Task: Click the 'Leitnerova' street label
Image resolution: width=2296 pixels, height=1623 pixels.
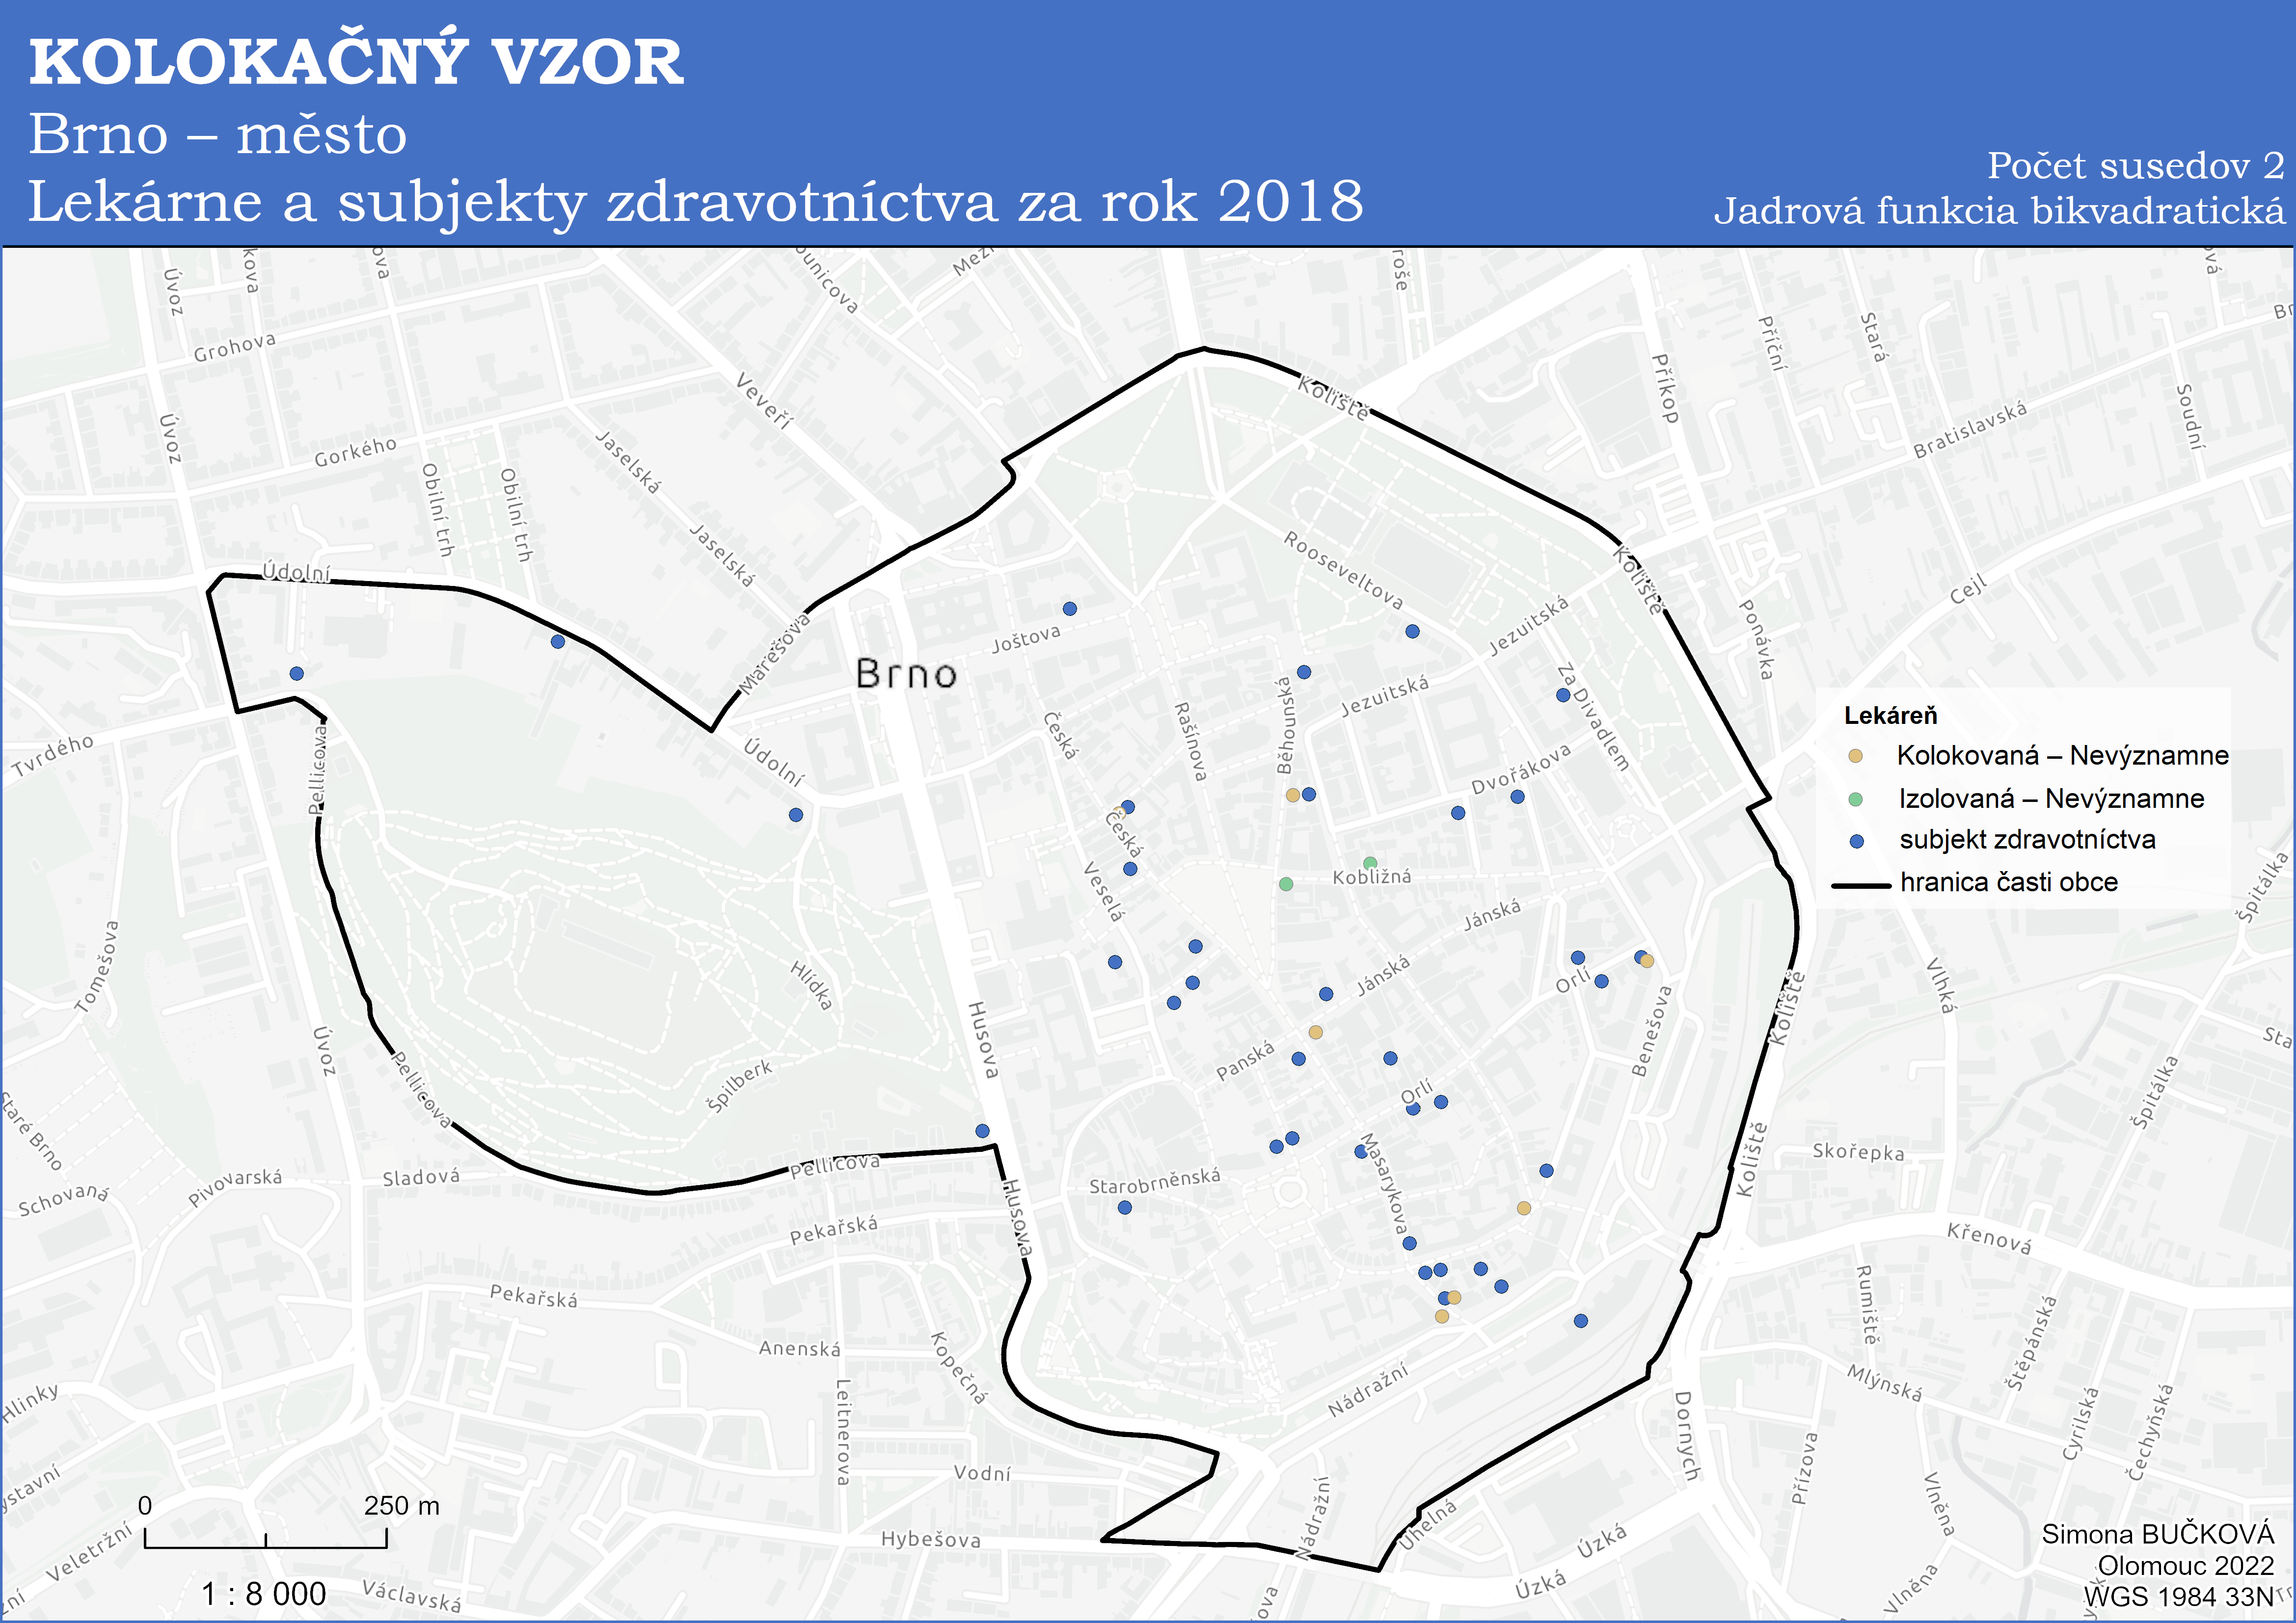Action: [x=843, y=1432]
